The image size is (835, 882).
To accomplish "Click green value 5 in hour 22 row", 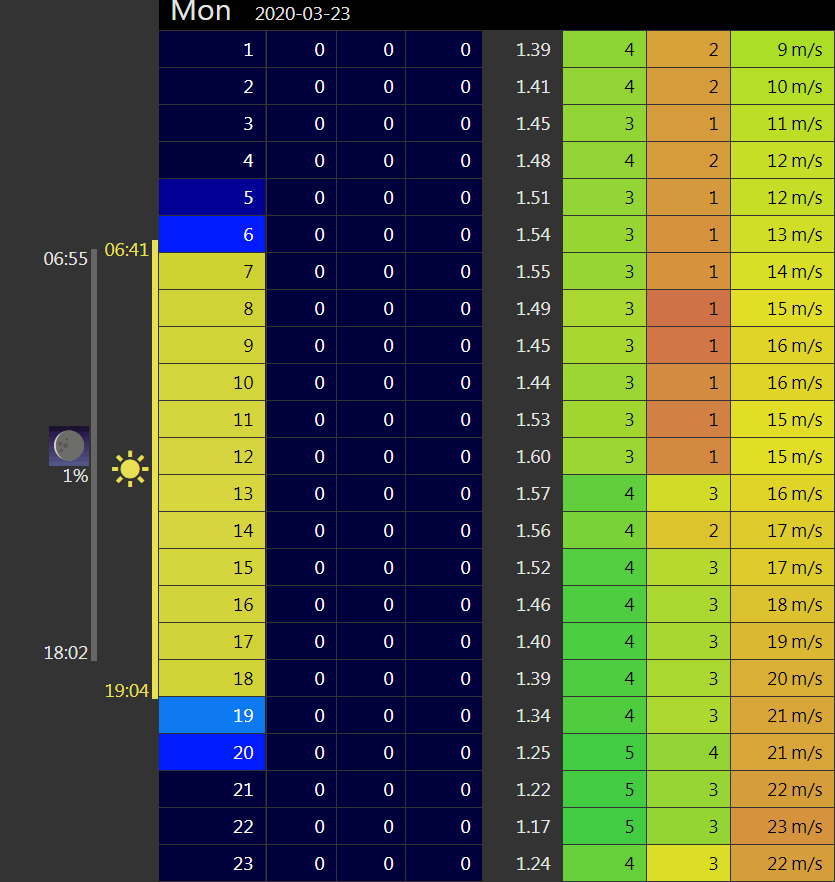I will (x=604, y=827).
